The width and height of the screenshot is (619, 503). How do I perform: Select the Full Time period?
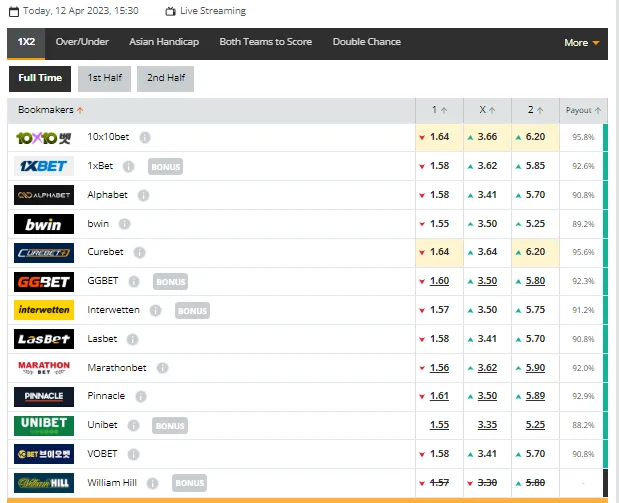(40, 78)
